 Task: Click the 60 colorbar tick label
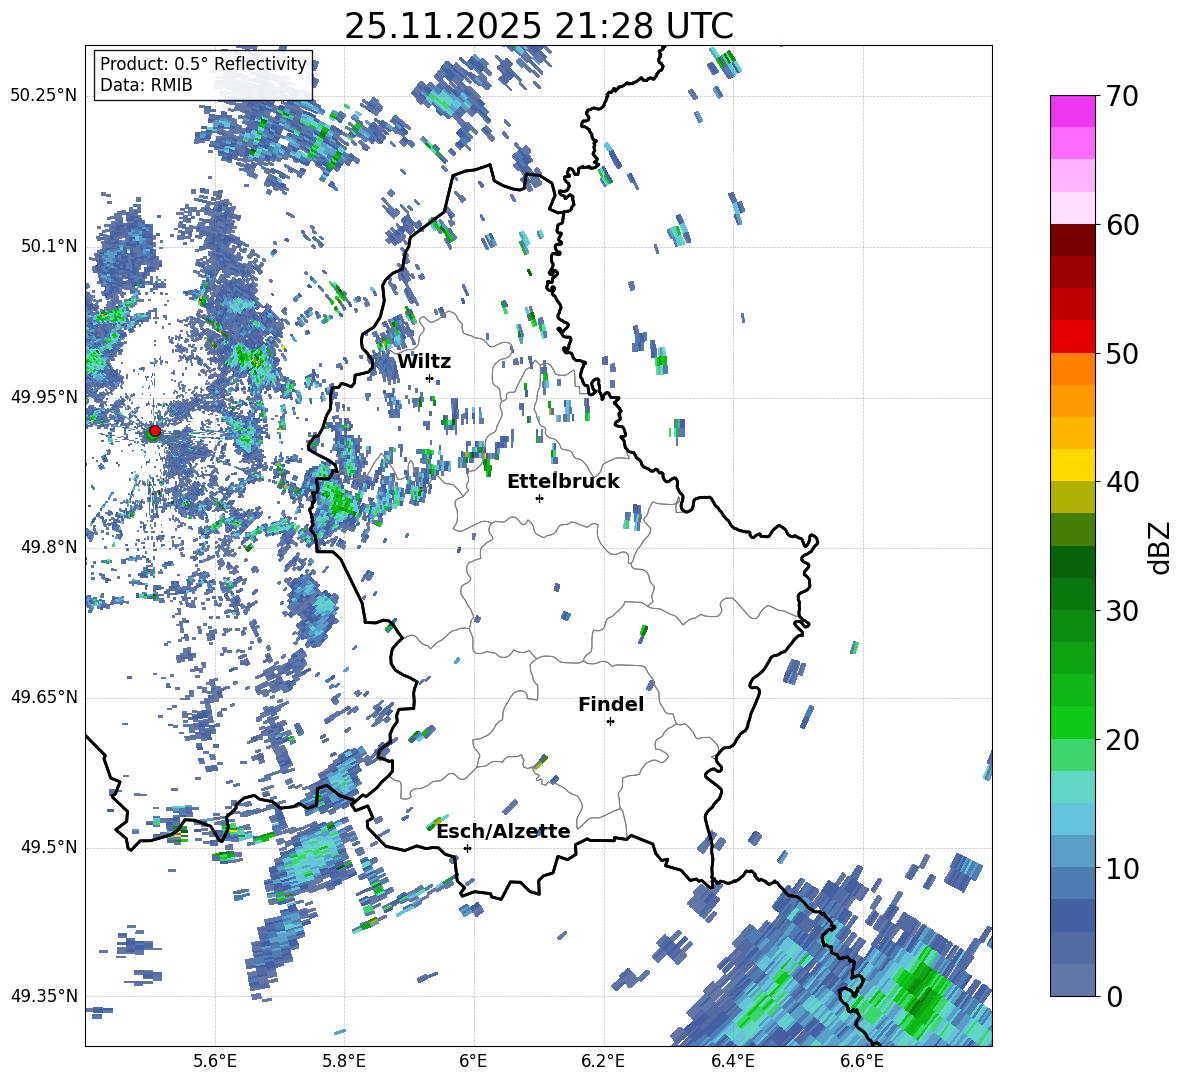(1122, 225)
